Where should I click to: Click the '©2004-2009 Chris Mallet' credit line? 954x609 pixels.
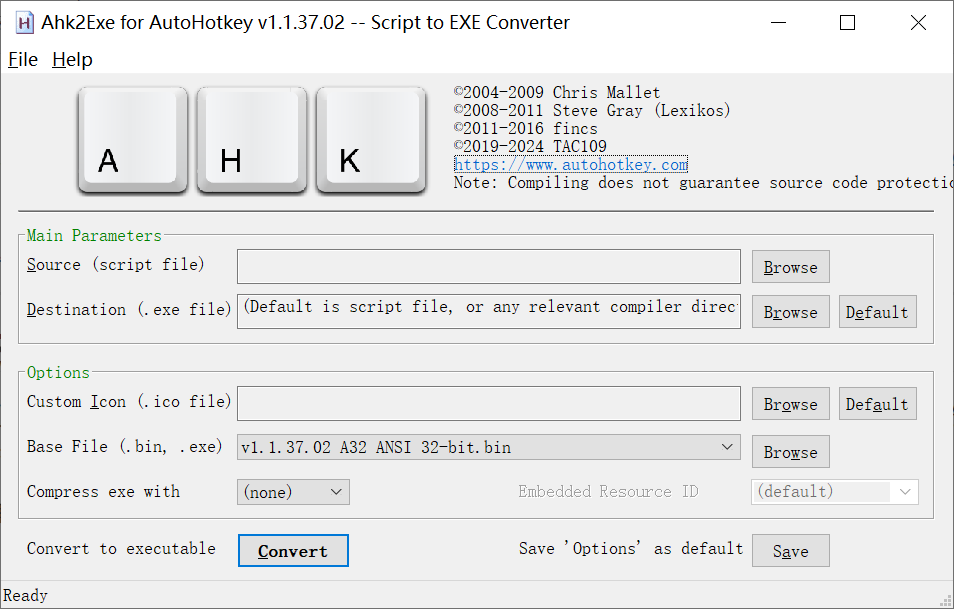557,92
